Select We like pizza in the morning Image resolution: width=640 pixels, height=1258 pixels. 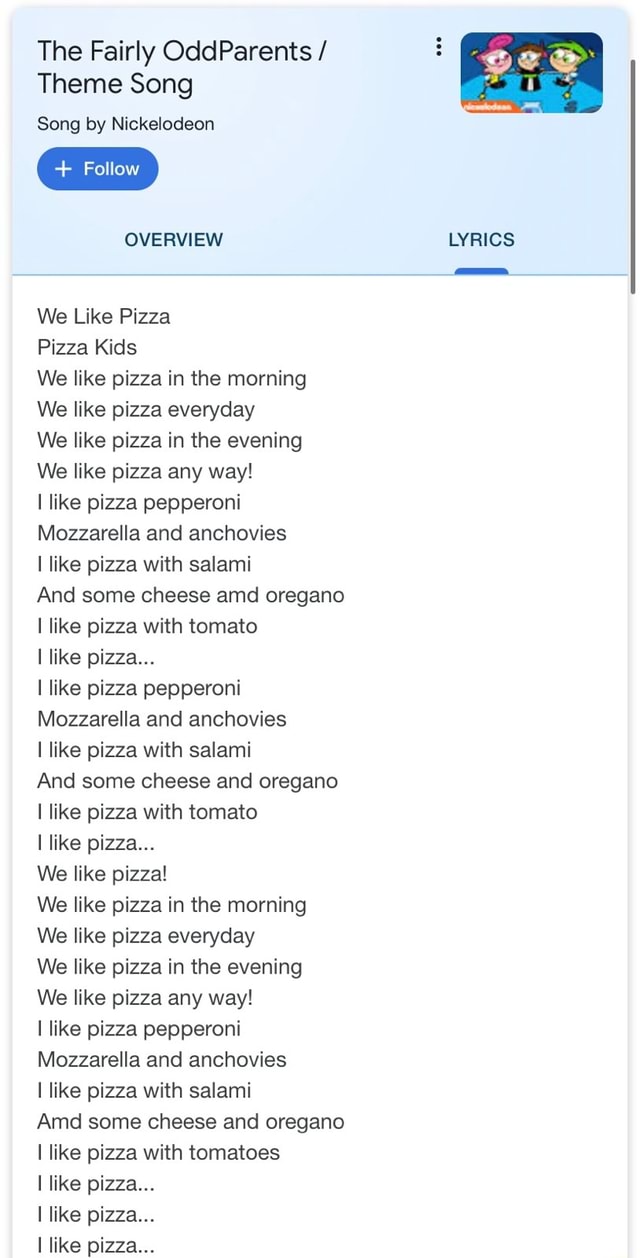click(171, 378)
